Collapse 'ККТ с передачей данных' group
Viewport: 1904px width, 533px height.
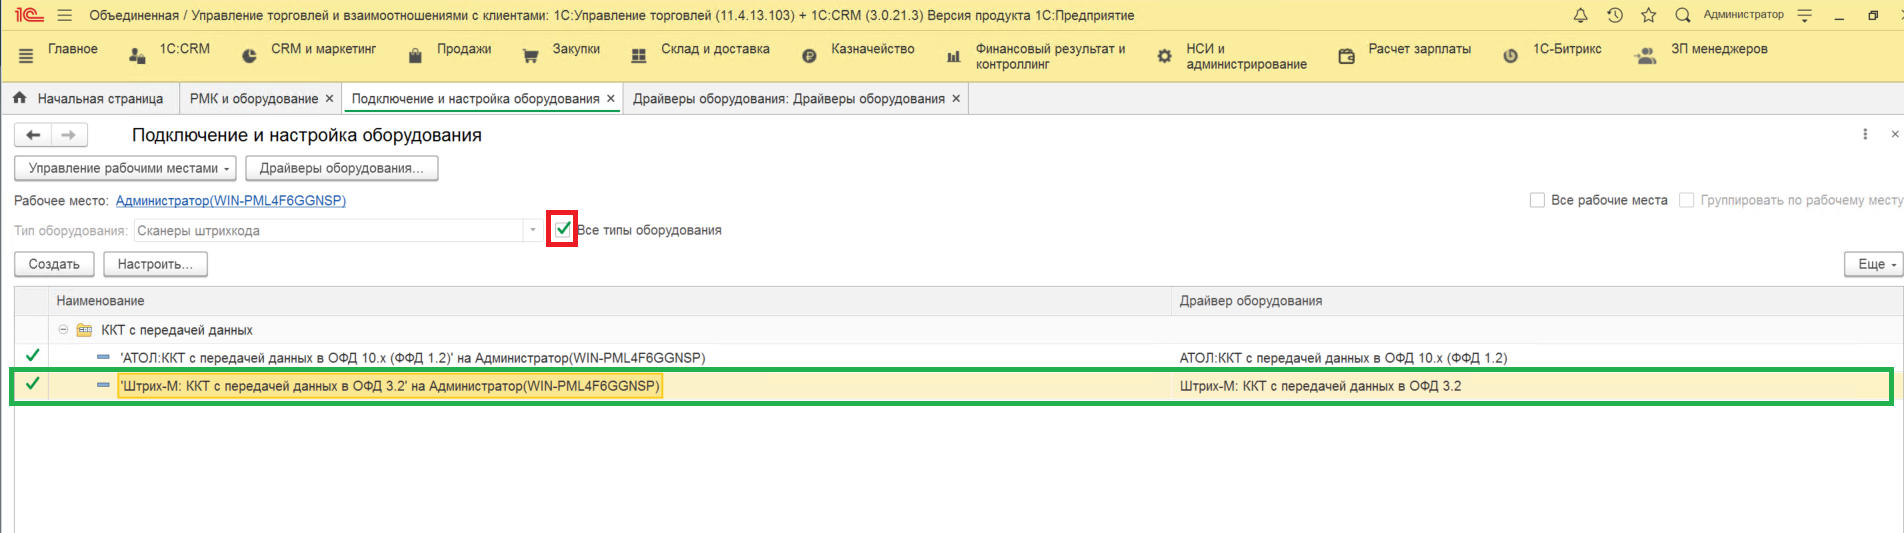(63, 330)
